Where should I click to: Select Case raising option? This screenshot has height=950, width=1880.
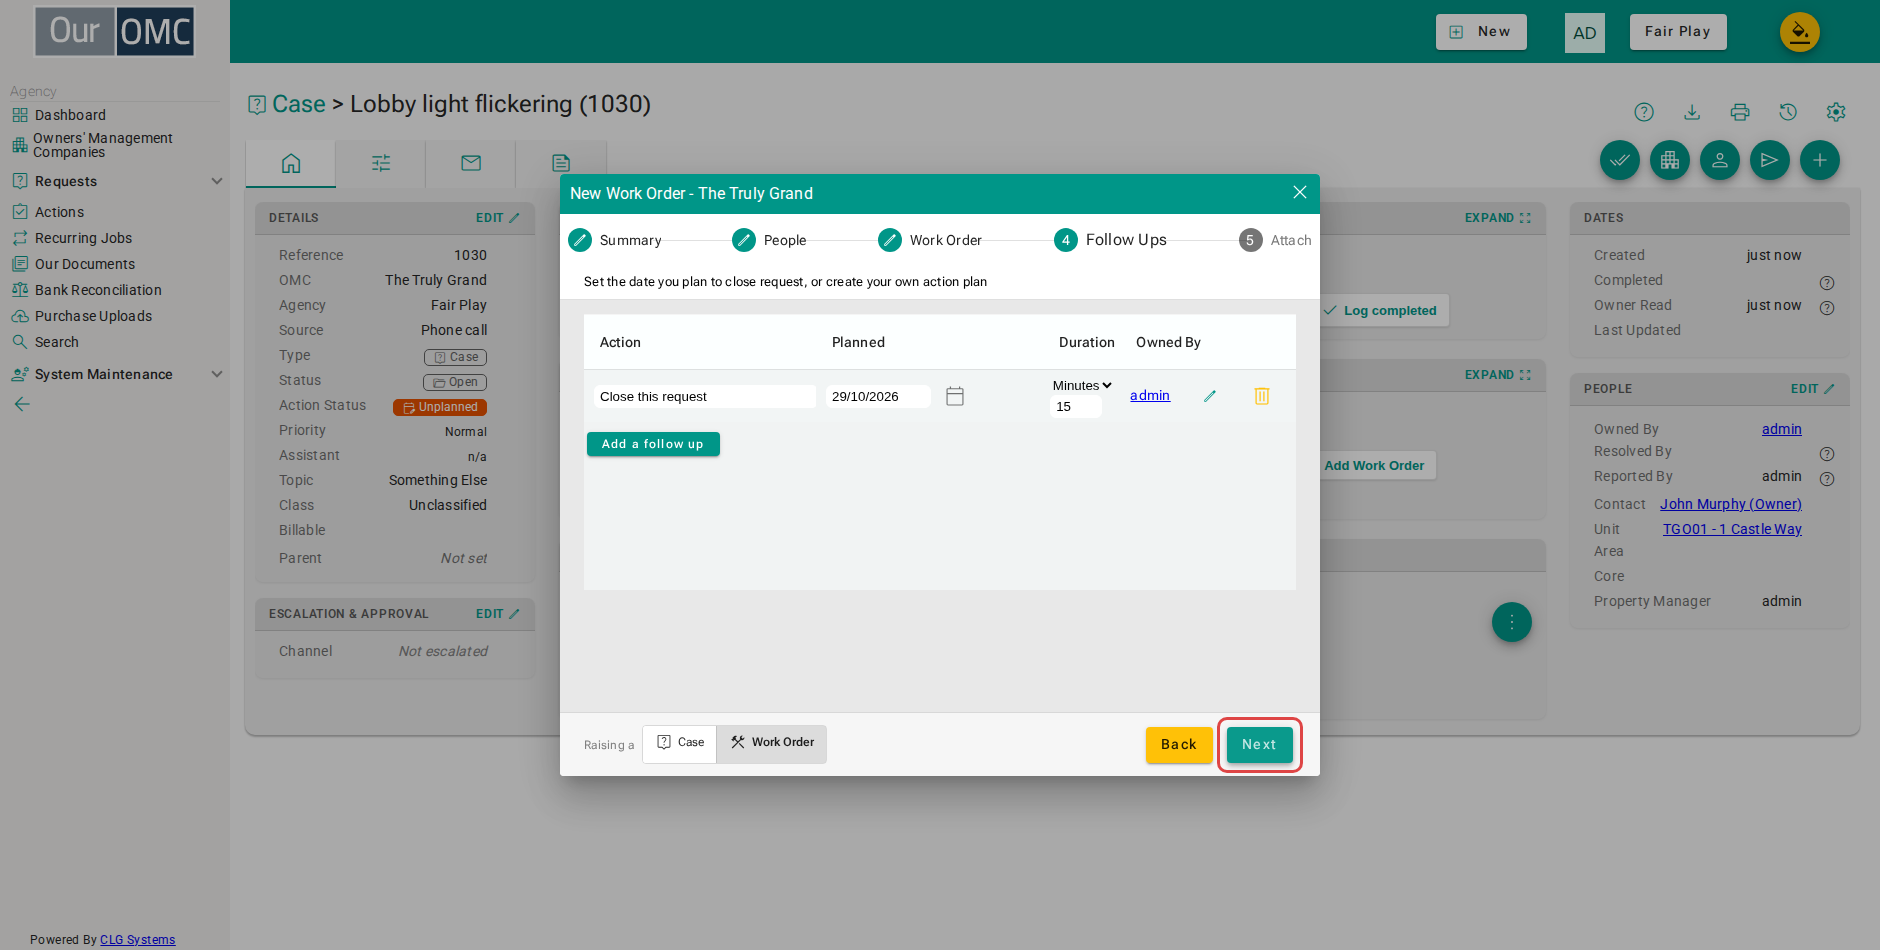tap(680, 743)
